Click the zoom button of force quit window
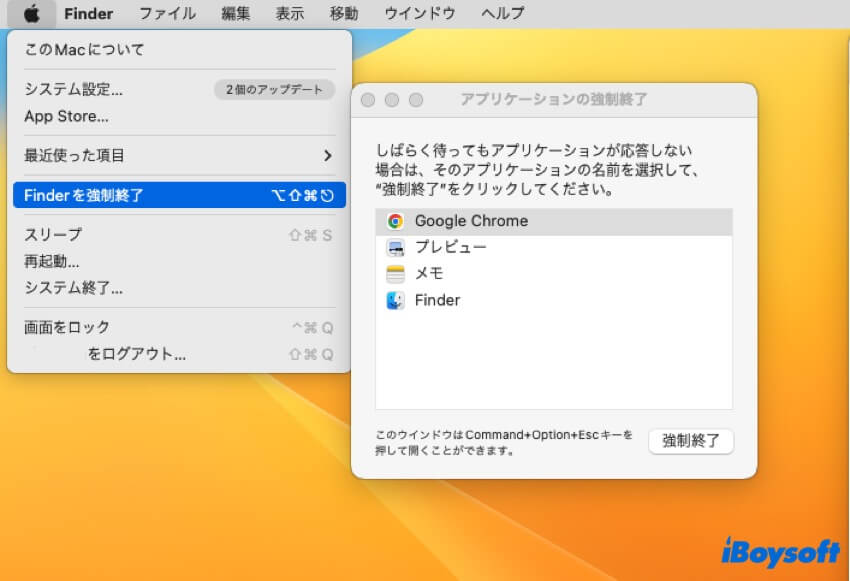 416,100
